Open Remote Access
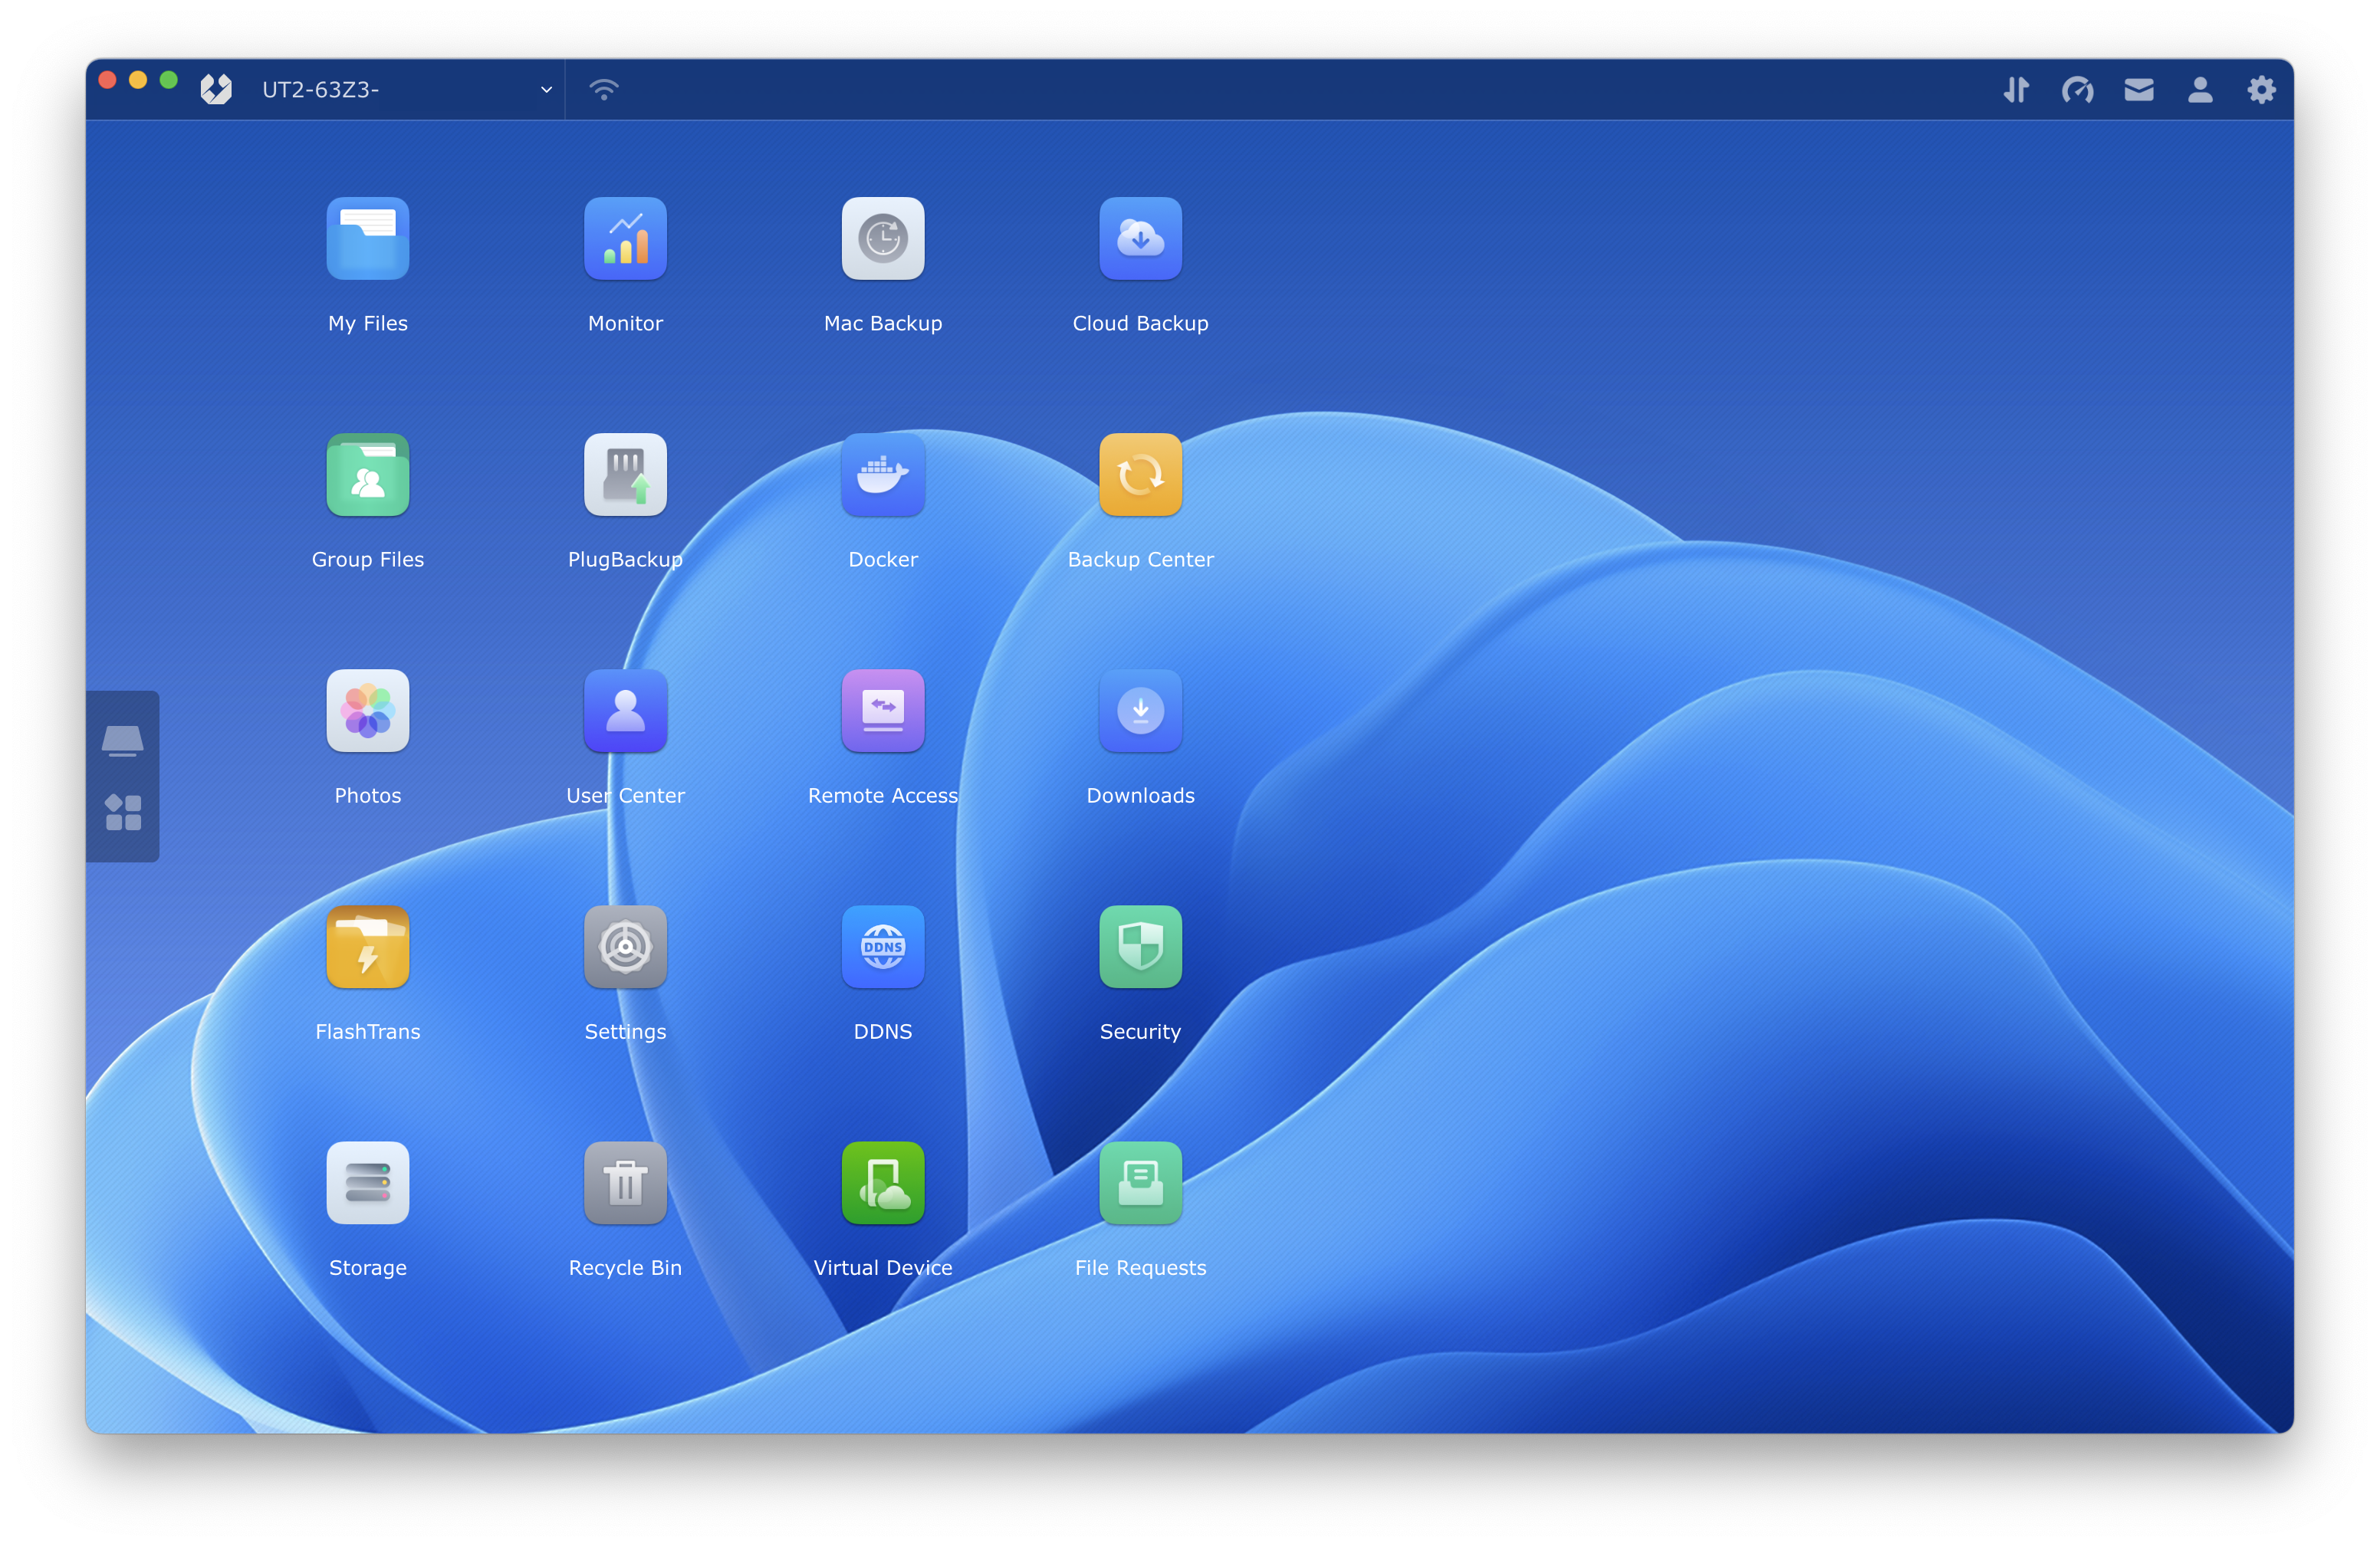The image size is (2380, 1547). click(882, 711)
